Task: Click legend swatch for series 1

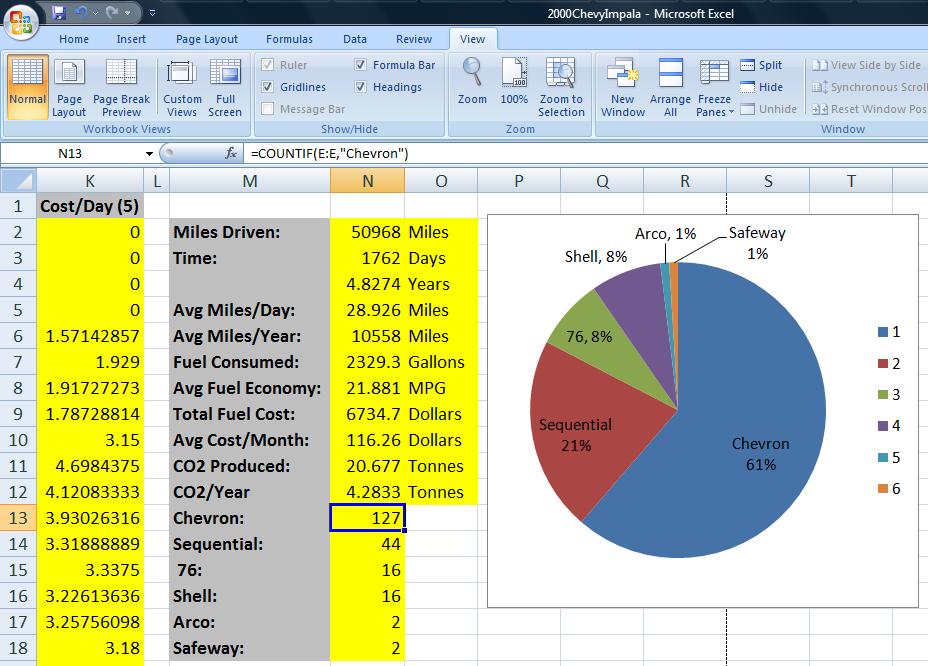Action: click(883, 332)
